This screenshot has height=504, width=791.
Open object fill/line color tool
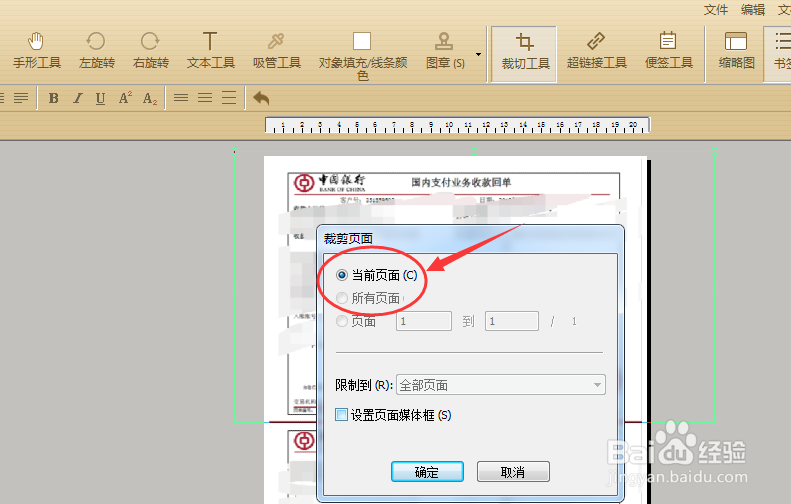coord(362,55)
